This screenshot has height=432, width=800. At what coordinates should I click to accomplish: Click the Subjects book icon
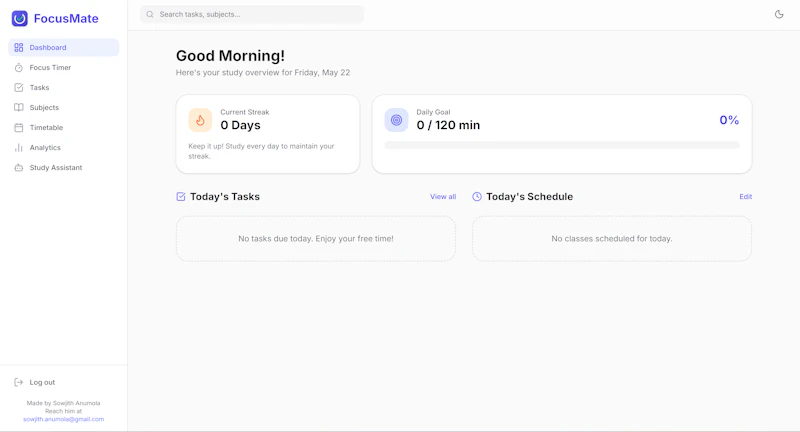19,107
